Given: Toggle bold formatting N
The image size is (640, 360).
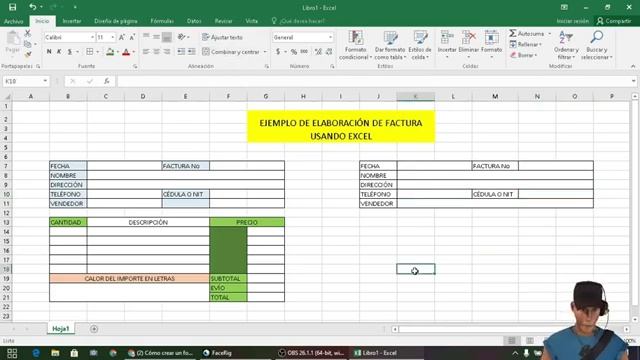Looking at the screenshot, I should (x=49, y=52).
